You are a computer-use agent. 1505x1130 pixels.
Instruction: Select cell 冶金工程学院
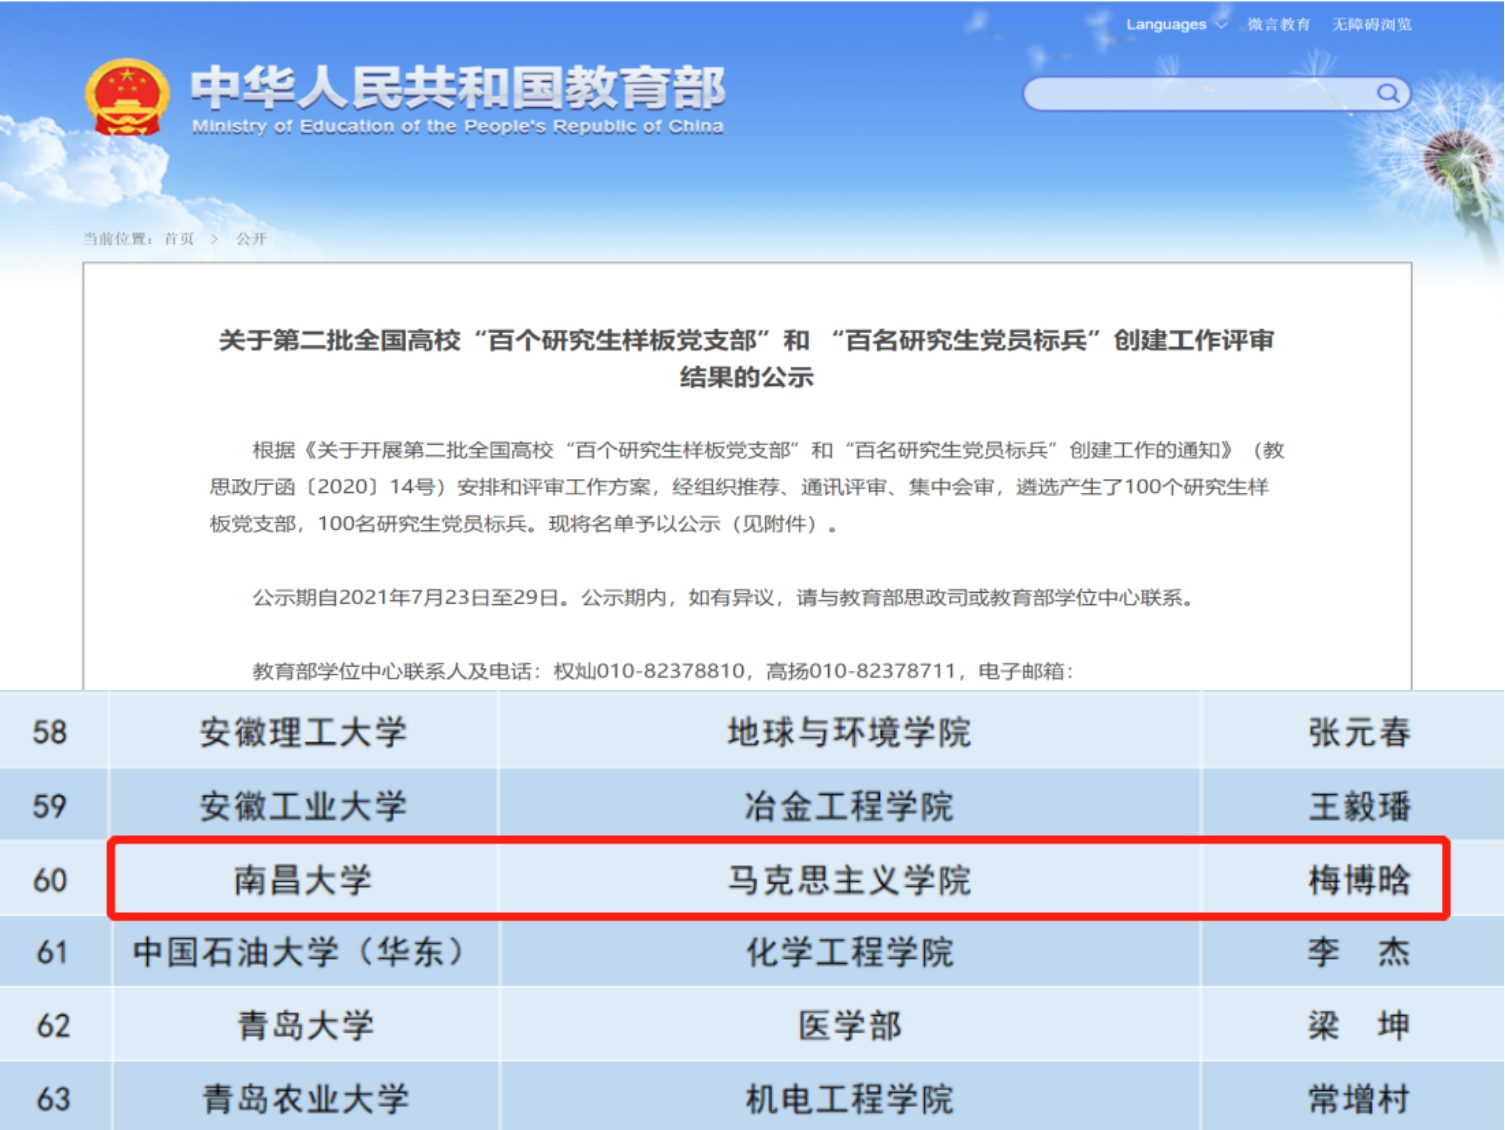tap(849, 805)
